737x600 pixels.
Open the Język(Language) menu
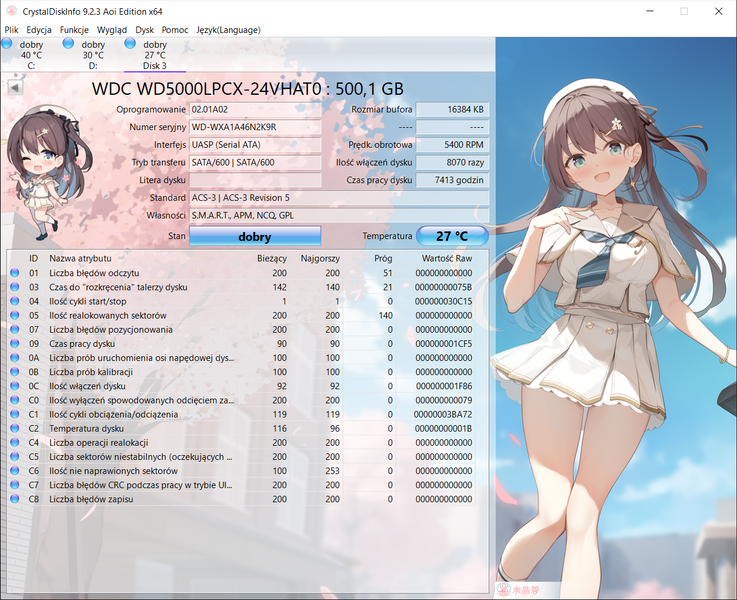tap(228, 30)
